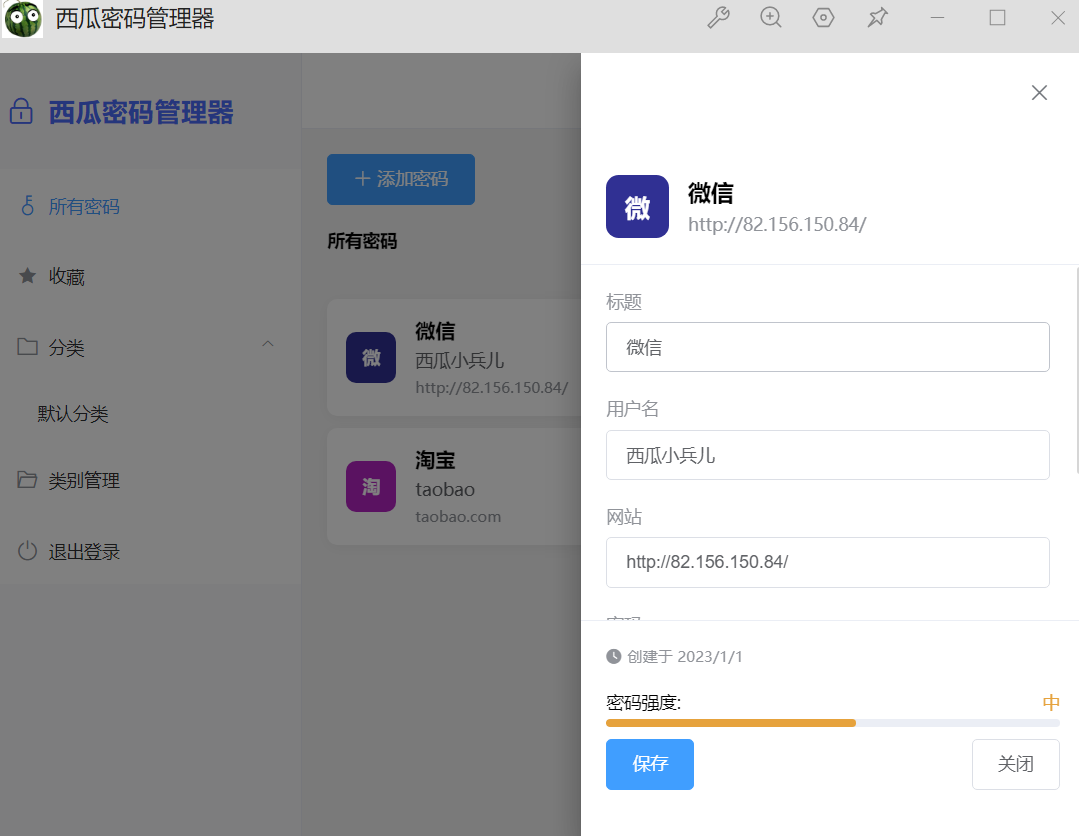Maximize the 西瓜密码管理器 window
The height and width of the screenshot is (836, 1079).
coord(997,17)
